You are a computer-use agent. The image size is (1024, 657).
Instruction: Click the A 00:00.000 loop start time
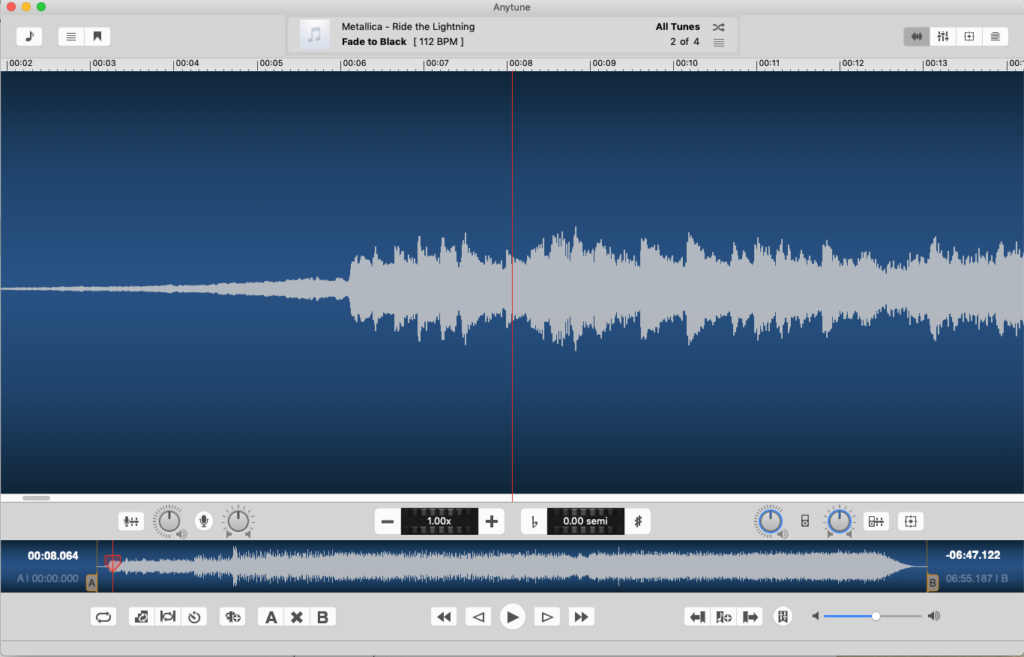click(x=48, y=579)
